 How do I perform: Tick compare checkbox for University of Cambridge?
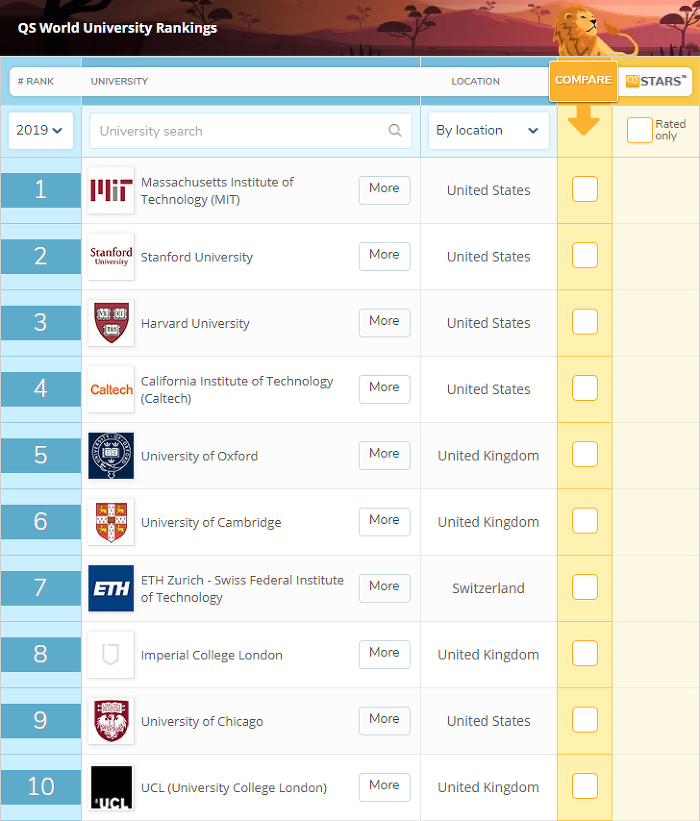coord(585,520)
